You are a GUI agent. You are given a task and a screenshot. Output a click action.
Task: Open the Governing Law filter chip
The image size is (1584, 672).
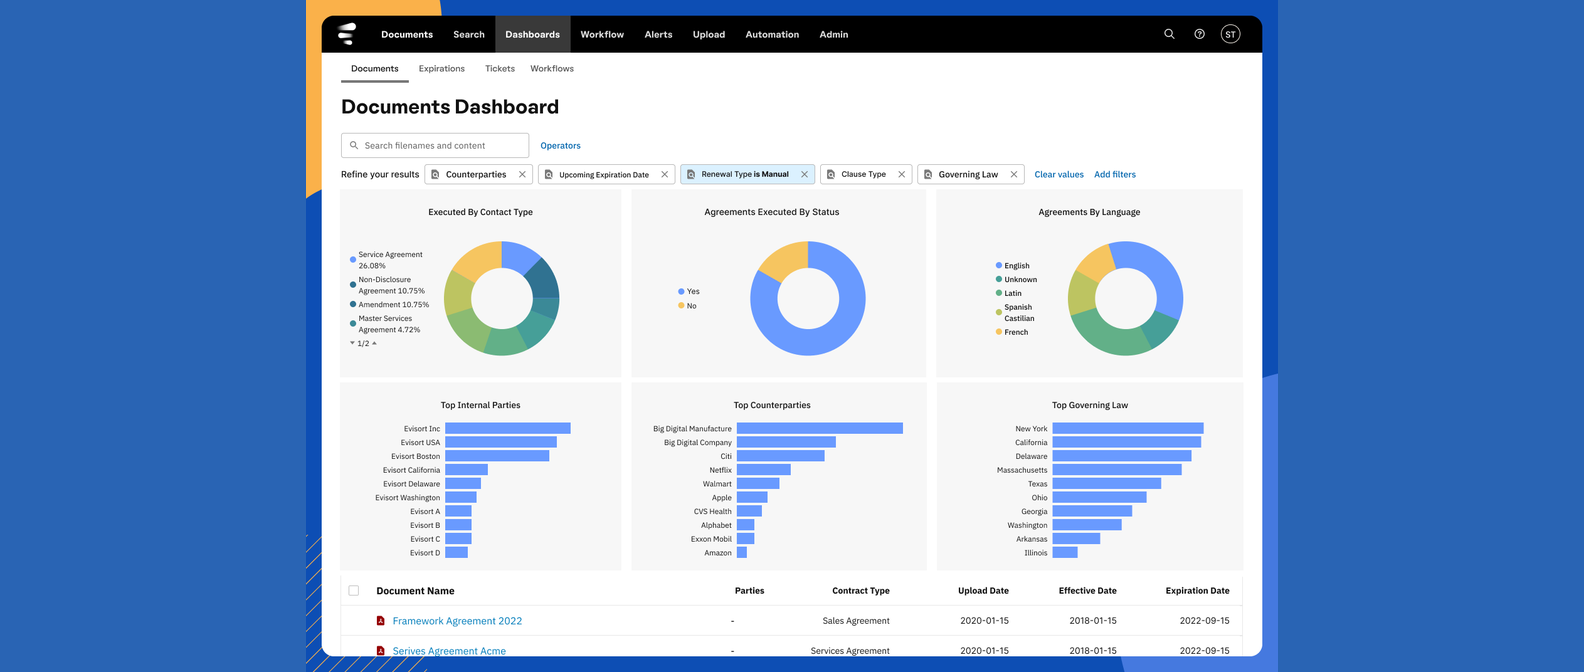tap(971, 174)
